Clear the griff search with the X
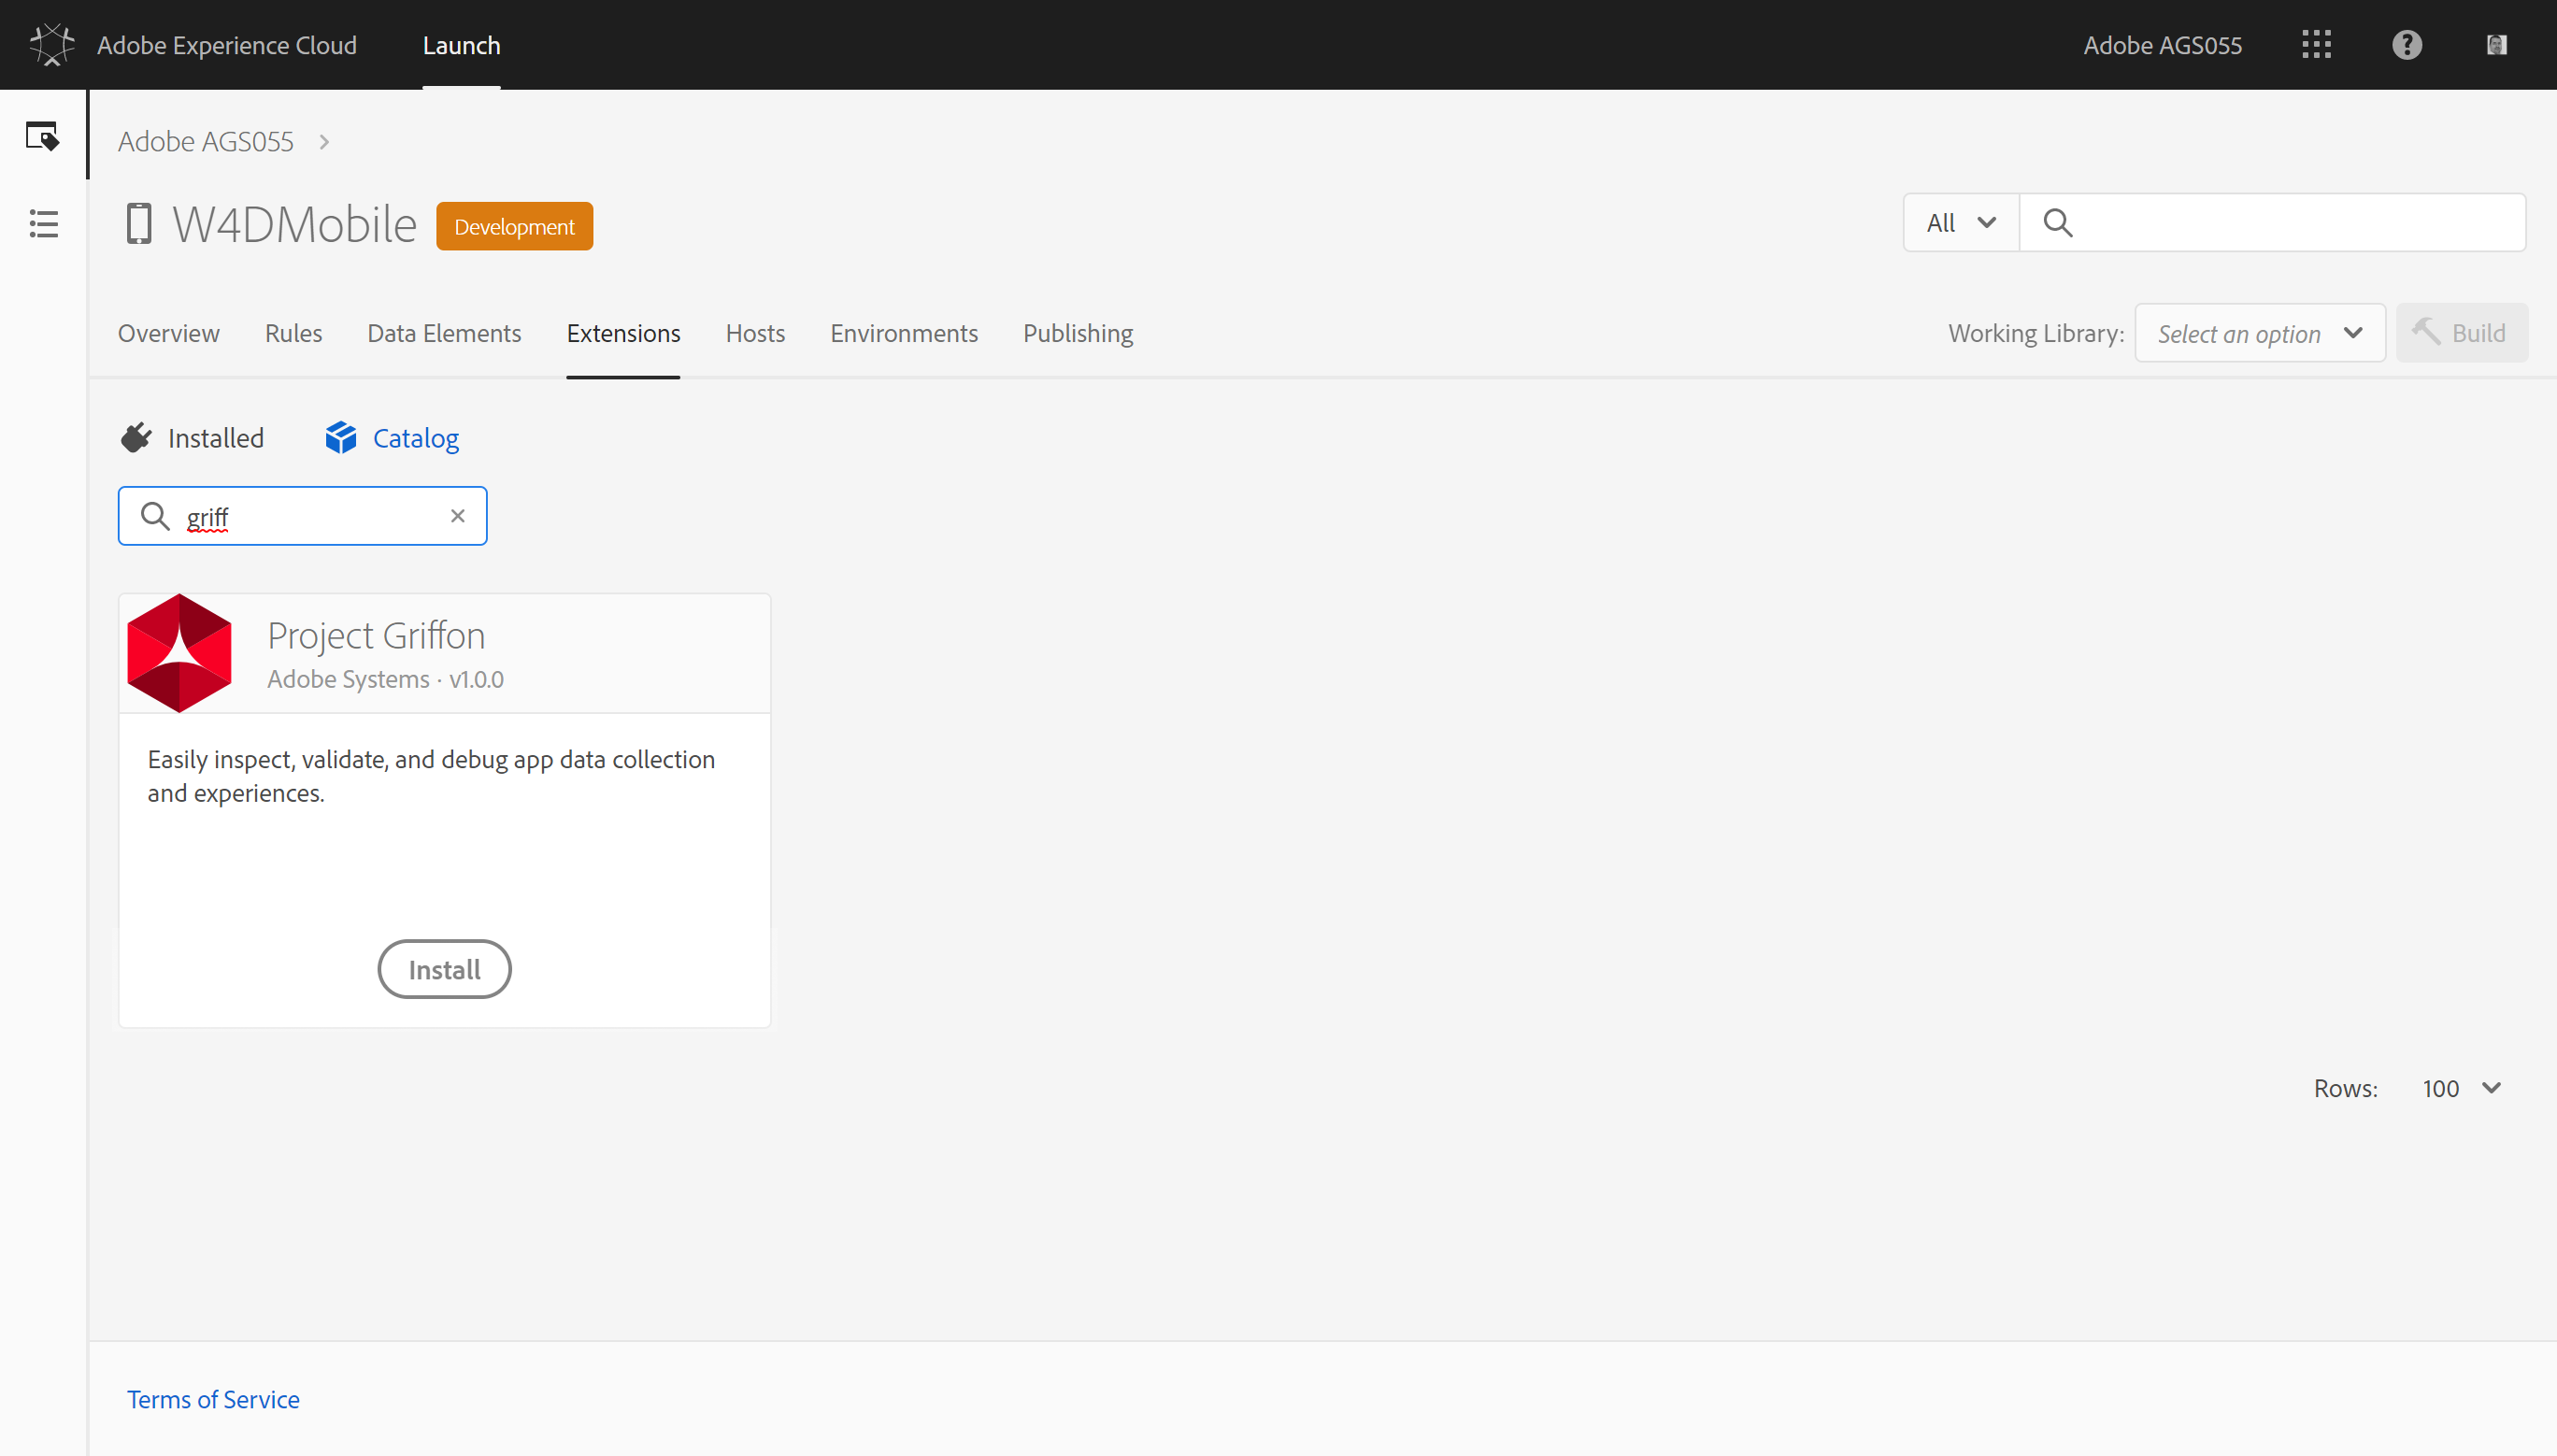 pyautogui.click(x=458, y=515)
